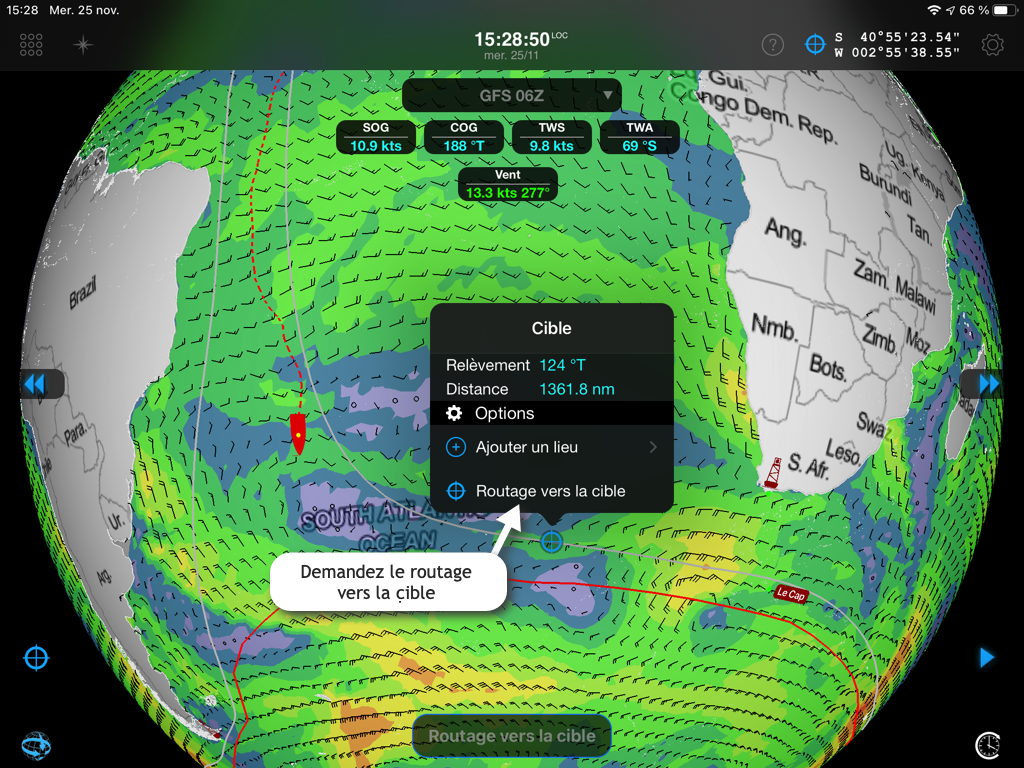The height and width of the screenshot is (768, 1024).
Task: Open the GFS 06Z model dropdown
Action: [x=511, y=96]
